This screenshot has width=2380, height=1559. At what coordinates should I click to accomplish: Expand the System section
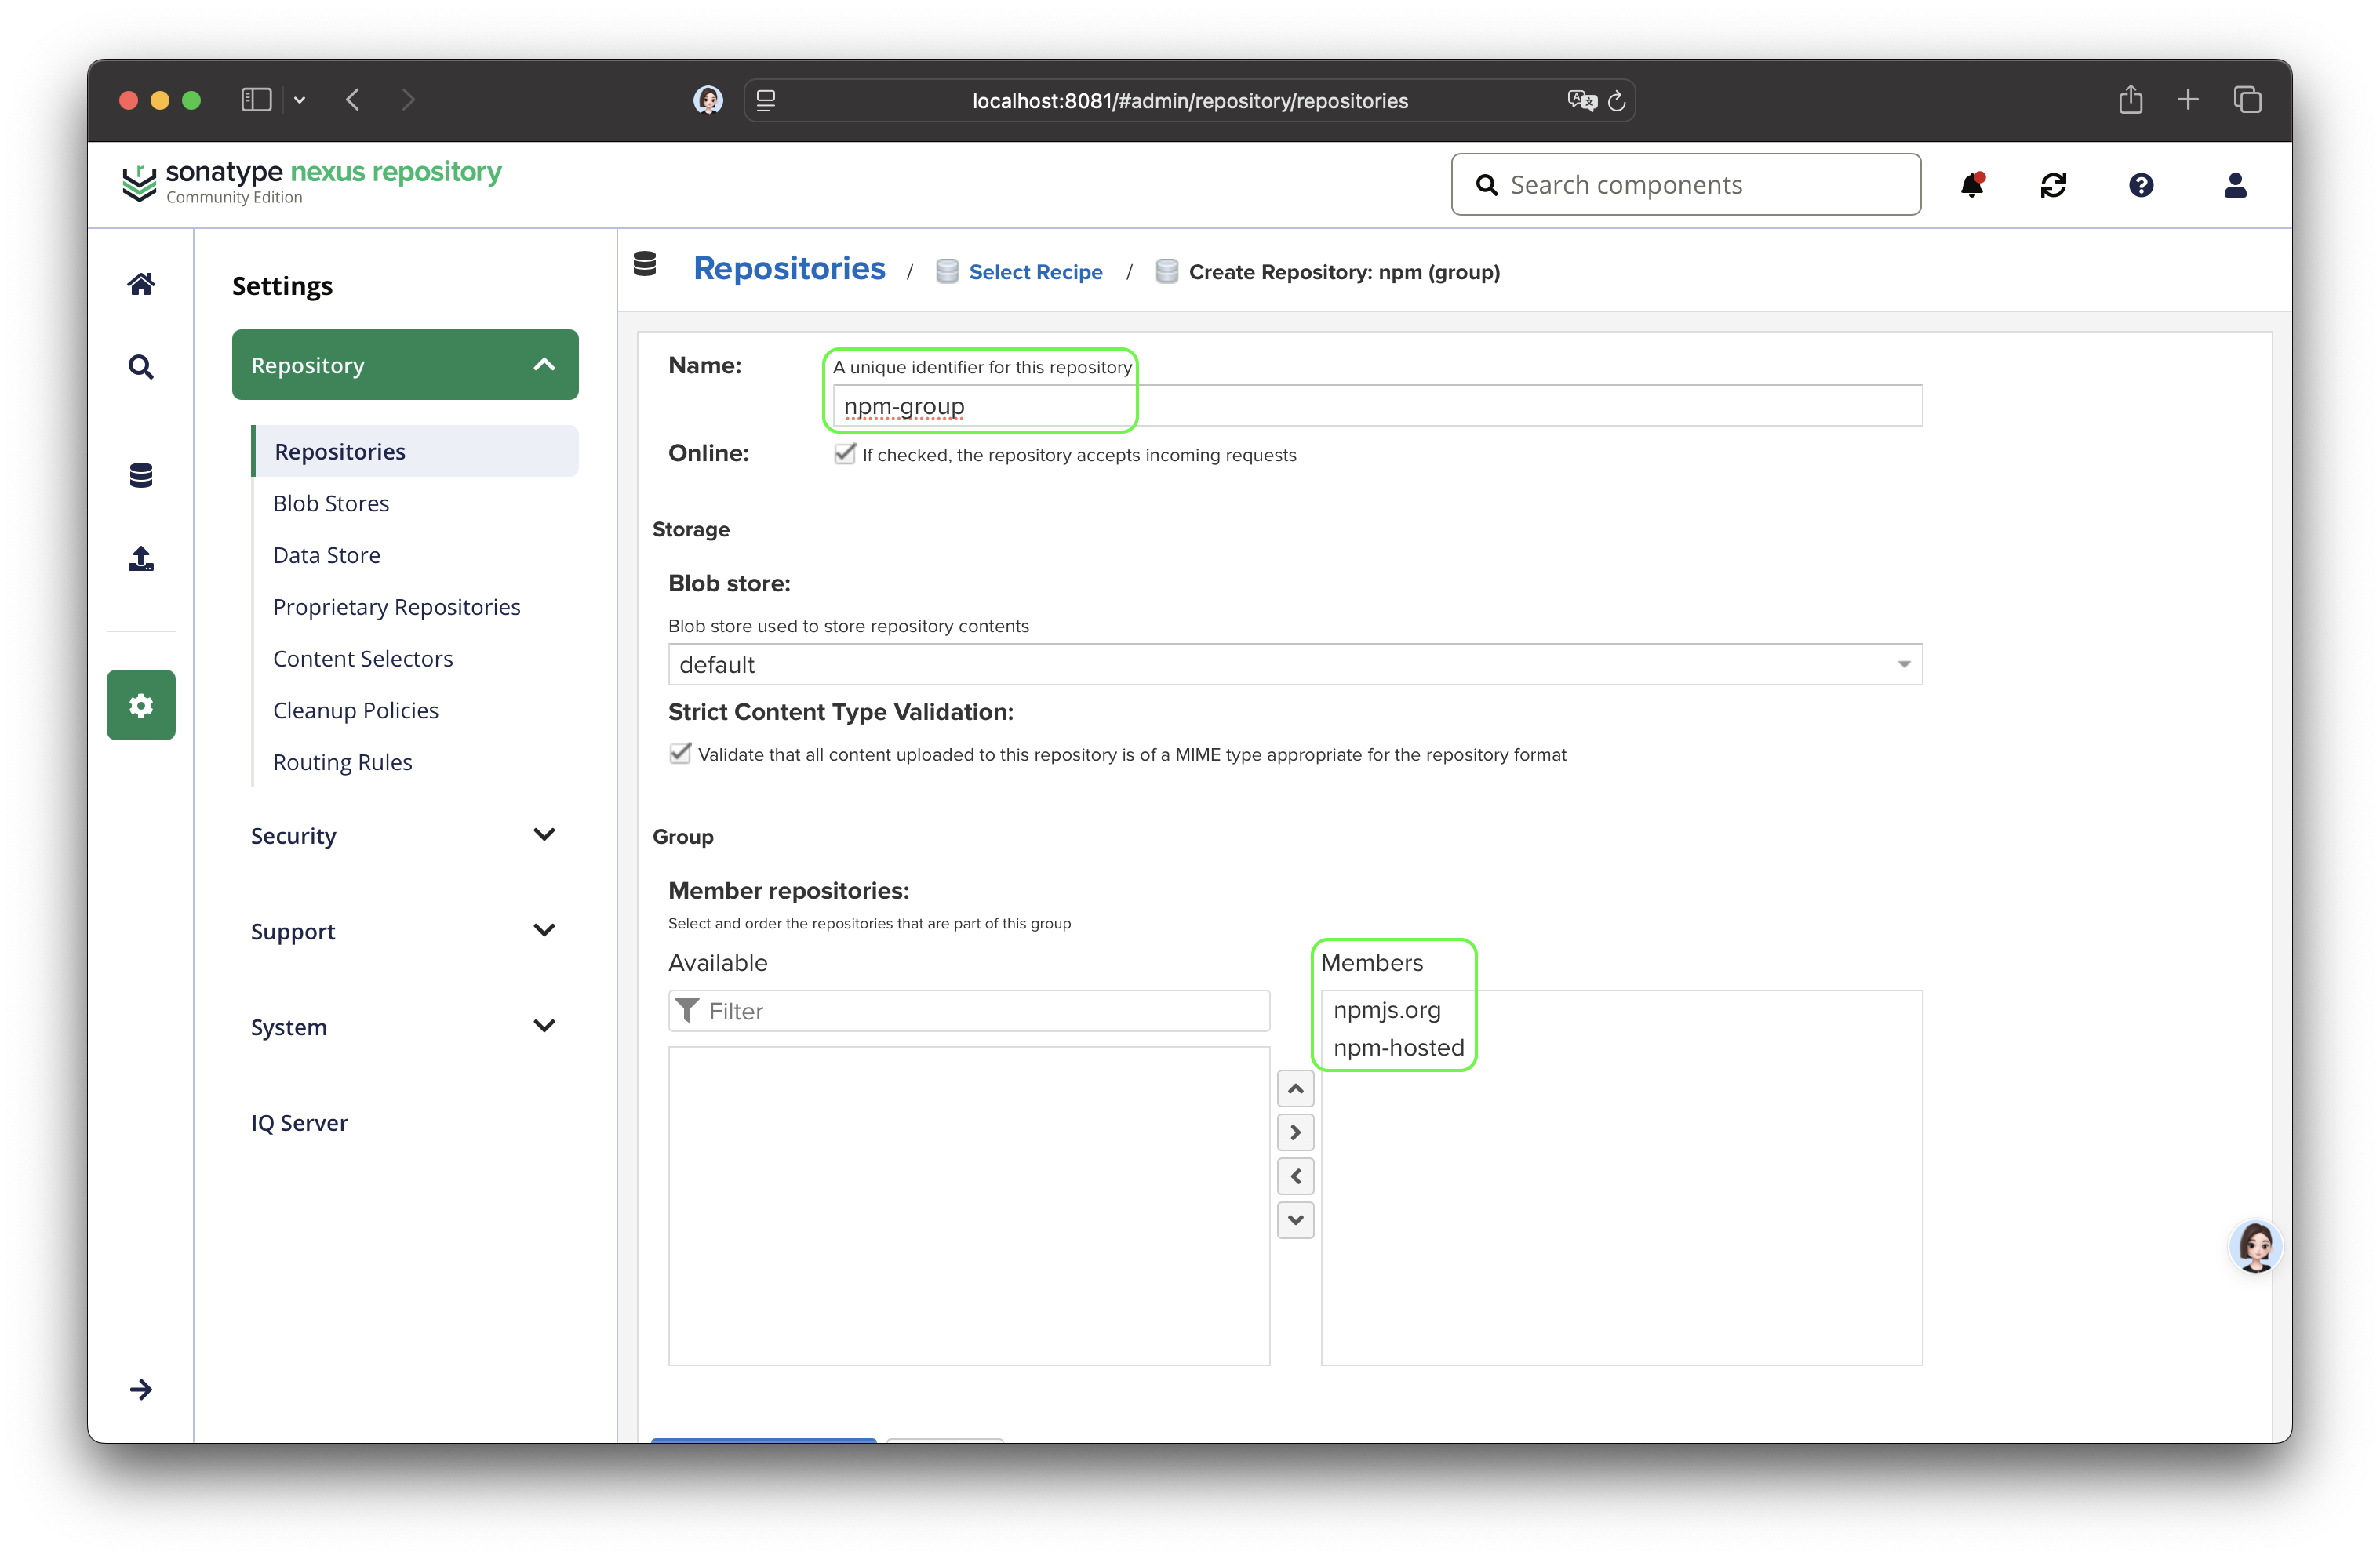[405, 1027]
